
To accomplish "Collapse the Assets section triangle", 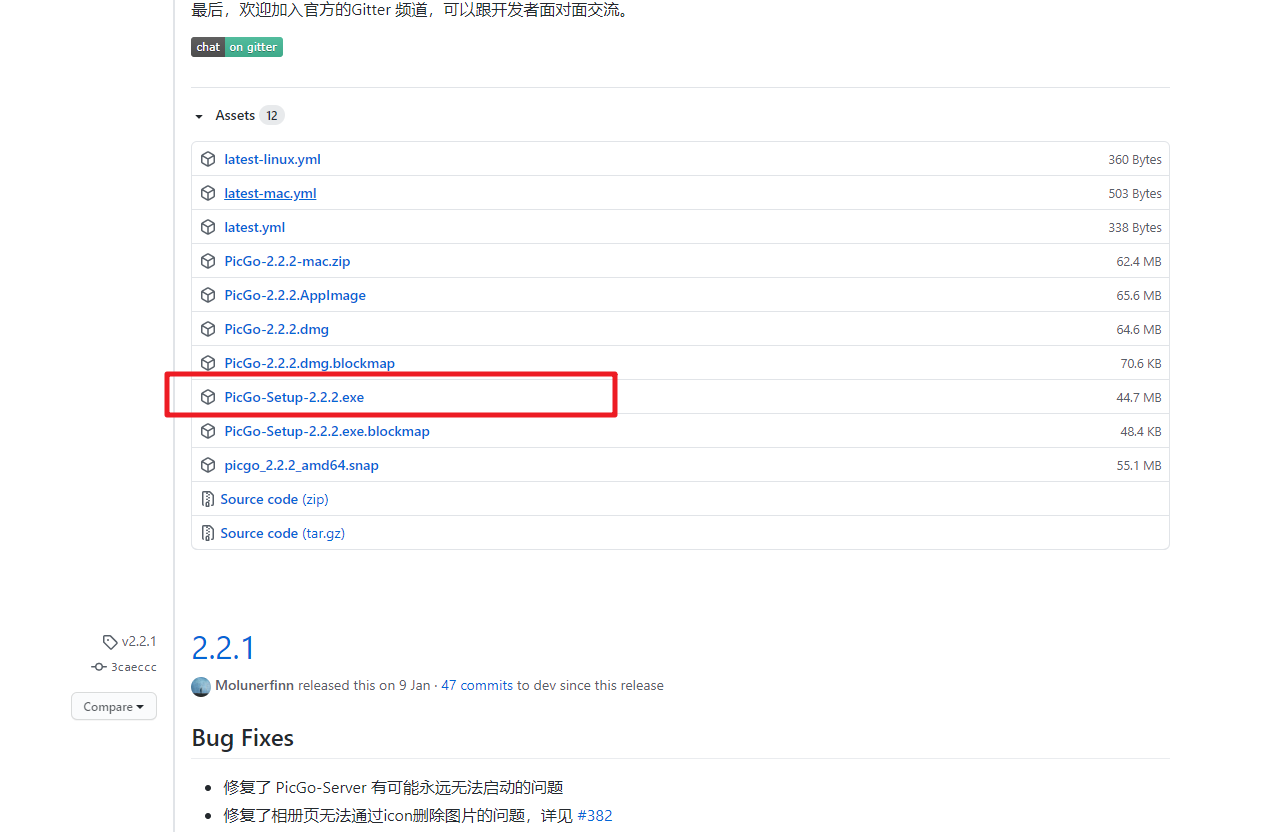I will pyautogui.click(x=199, y=116).
